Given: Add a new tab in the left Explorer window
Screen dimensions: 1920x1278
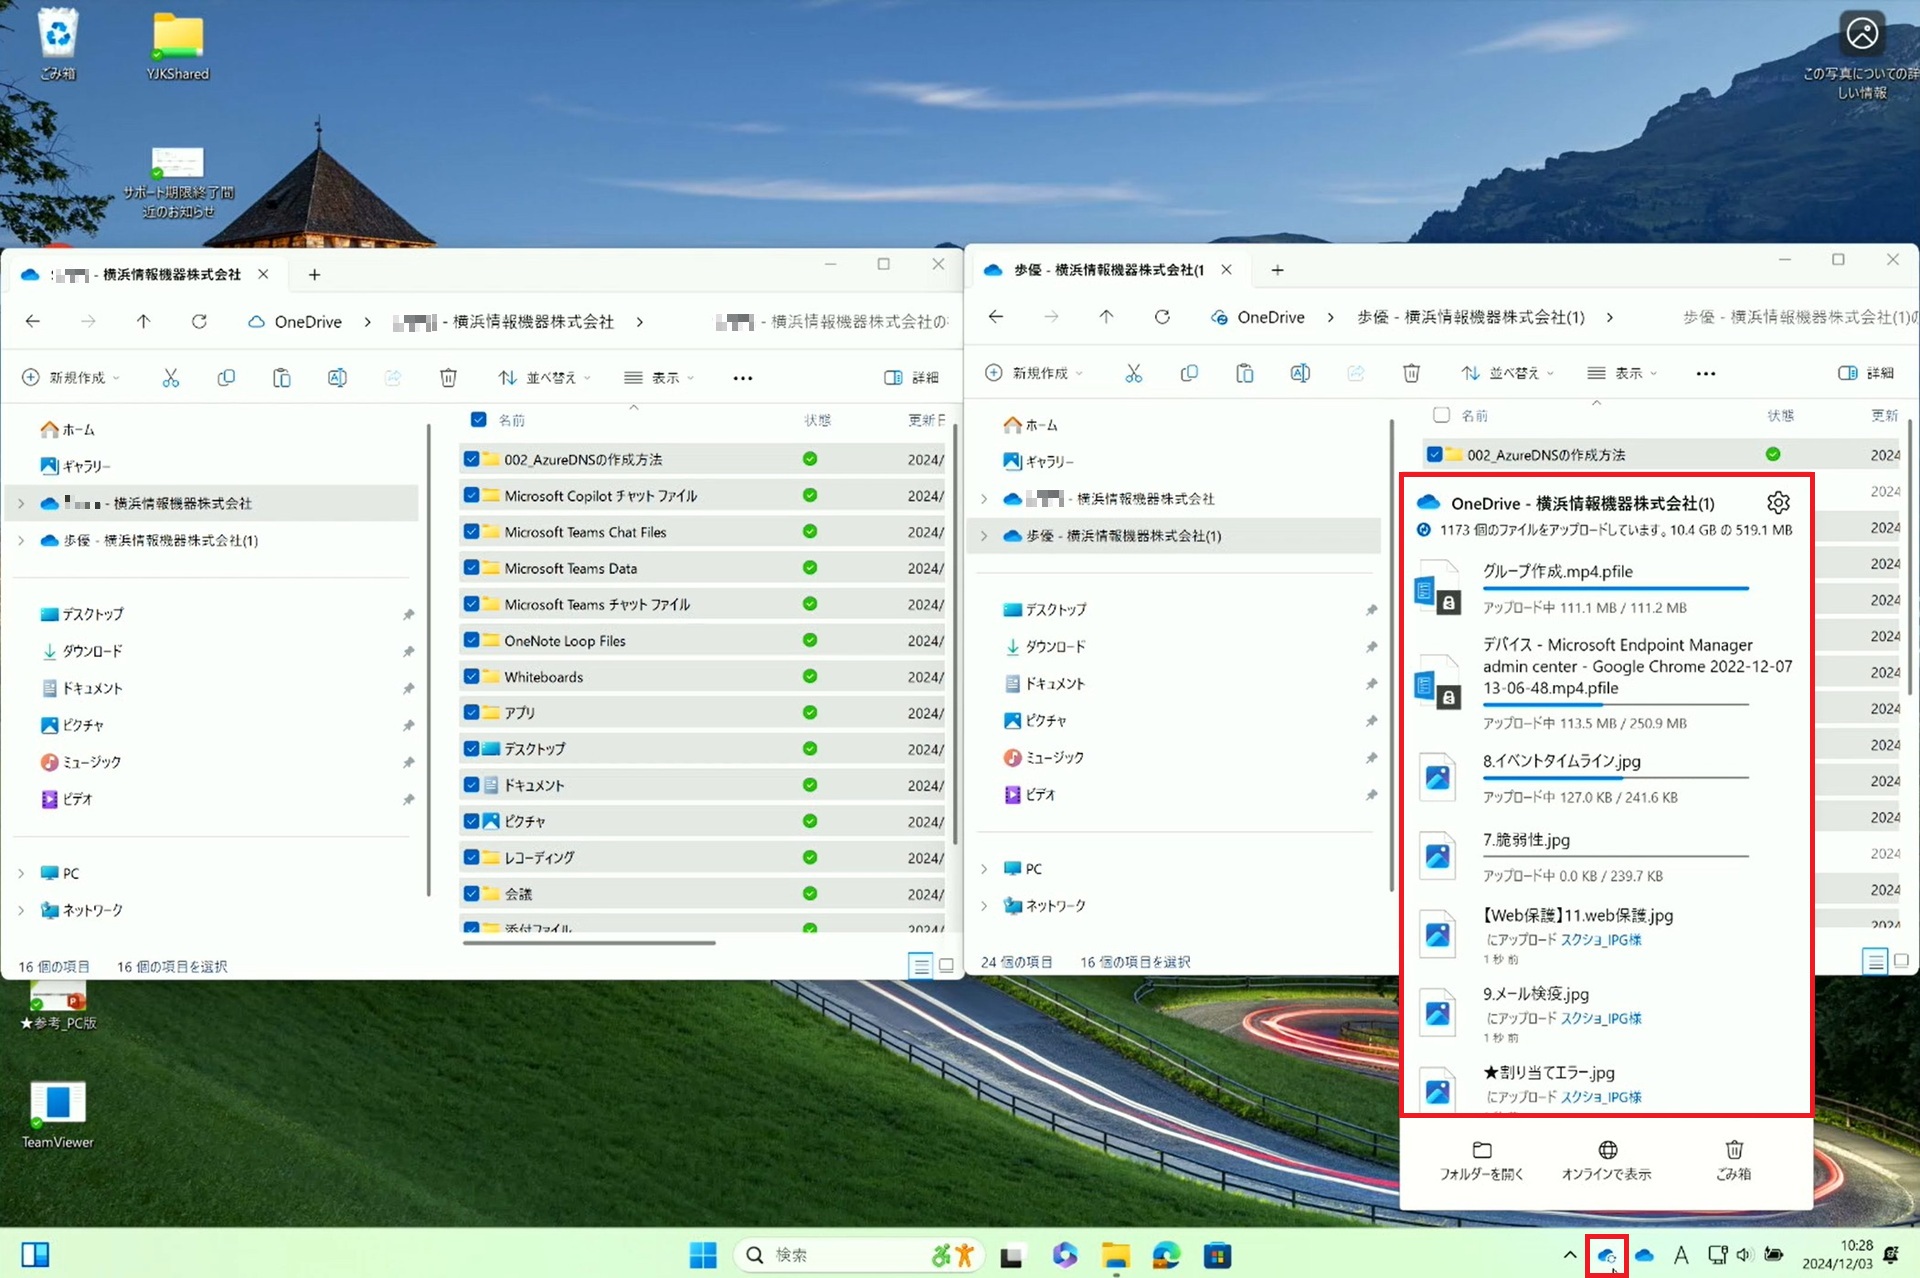Looking at the screenshot, I should point(314,274).
